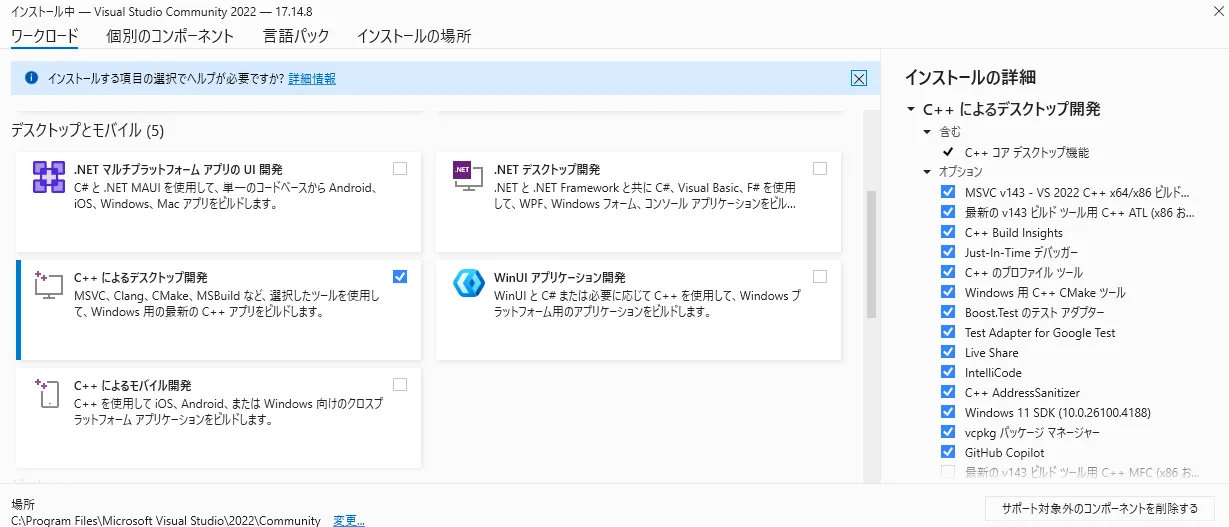This screenshot has height=527, width=1229.
Task: Select the ワークロード tab
Action: pos(44,36)
